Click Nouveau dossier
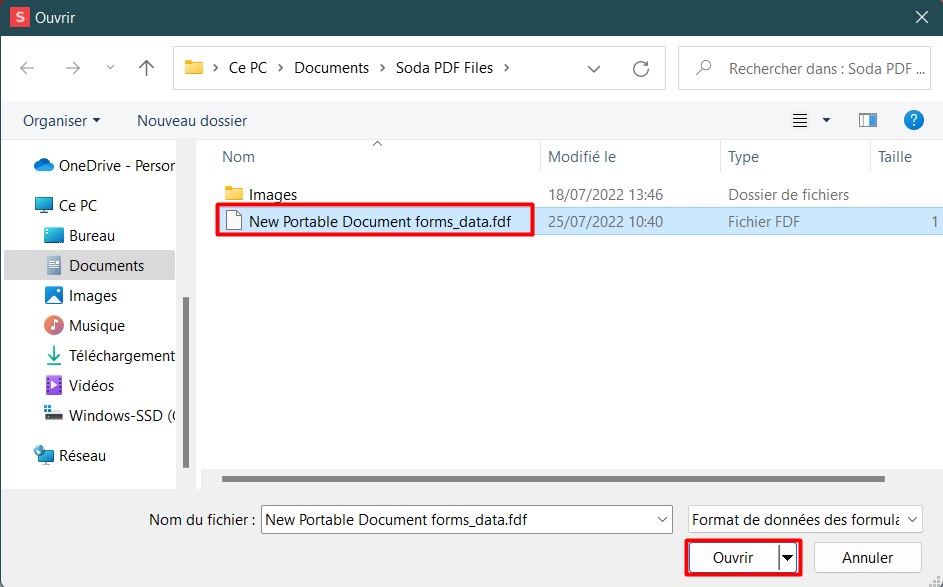The image size is (943, 587). click(x=192, y=120)
